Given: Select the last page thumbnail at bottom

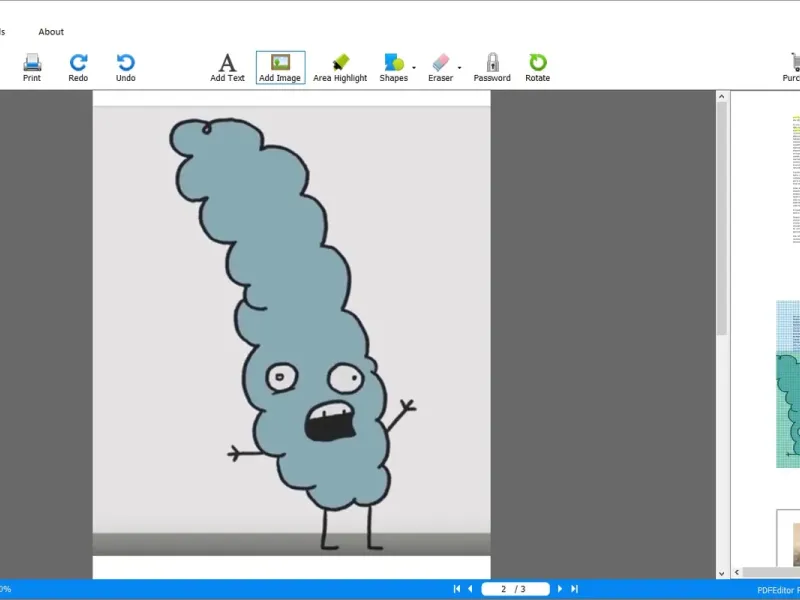Looking at the screenshot, I should 788,538.
